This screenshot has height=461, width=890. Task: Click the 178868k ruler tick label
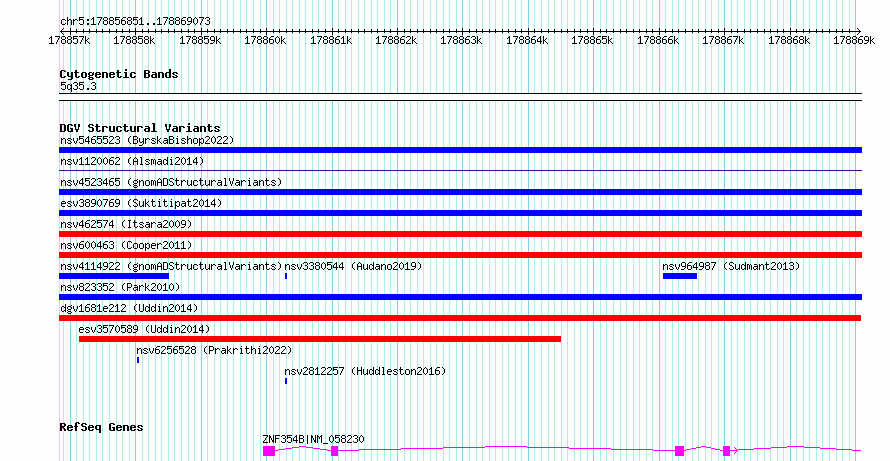790,41
